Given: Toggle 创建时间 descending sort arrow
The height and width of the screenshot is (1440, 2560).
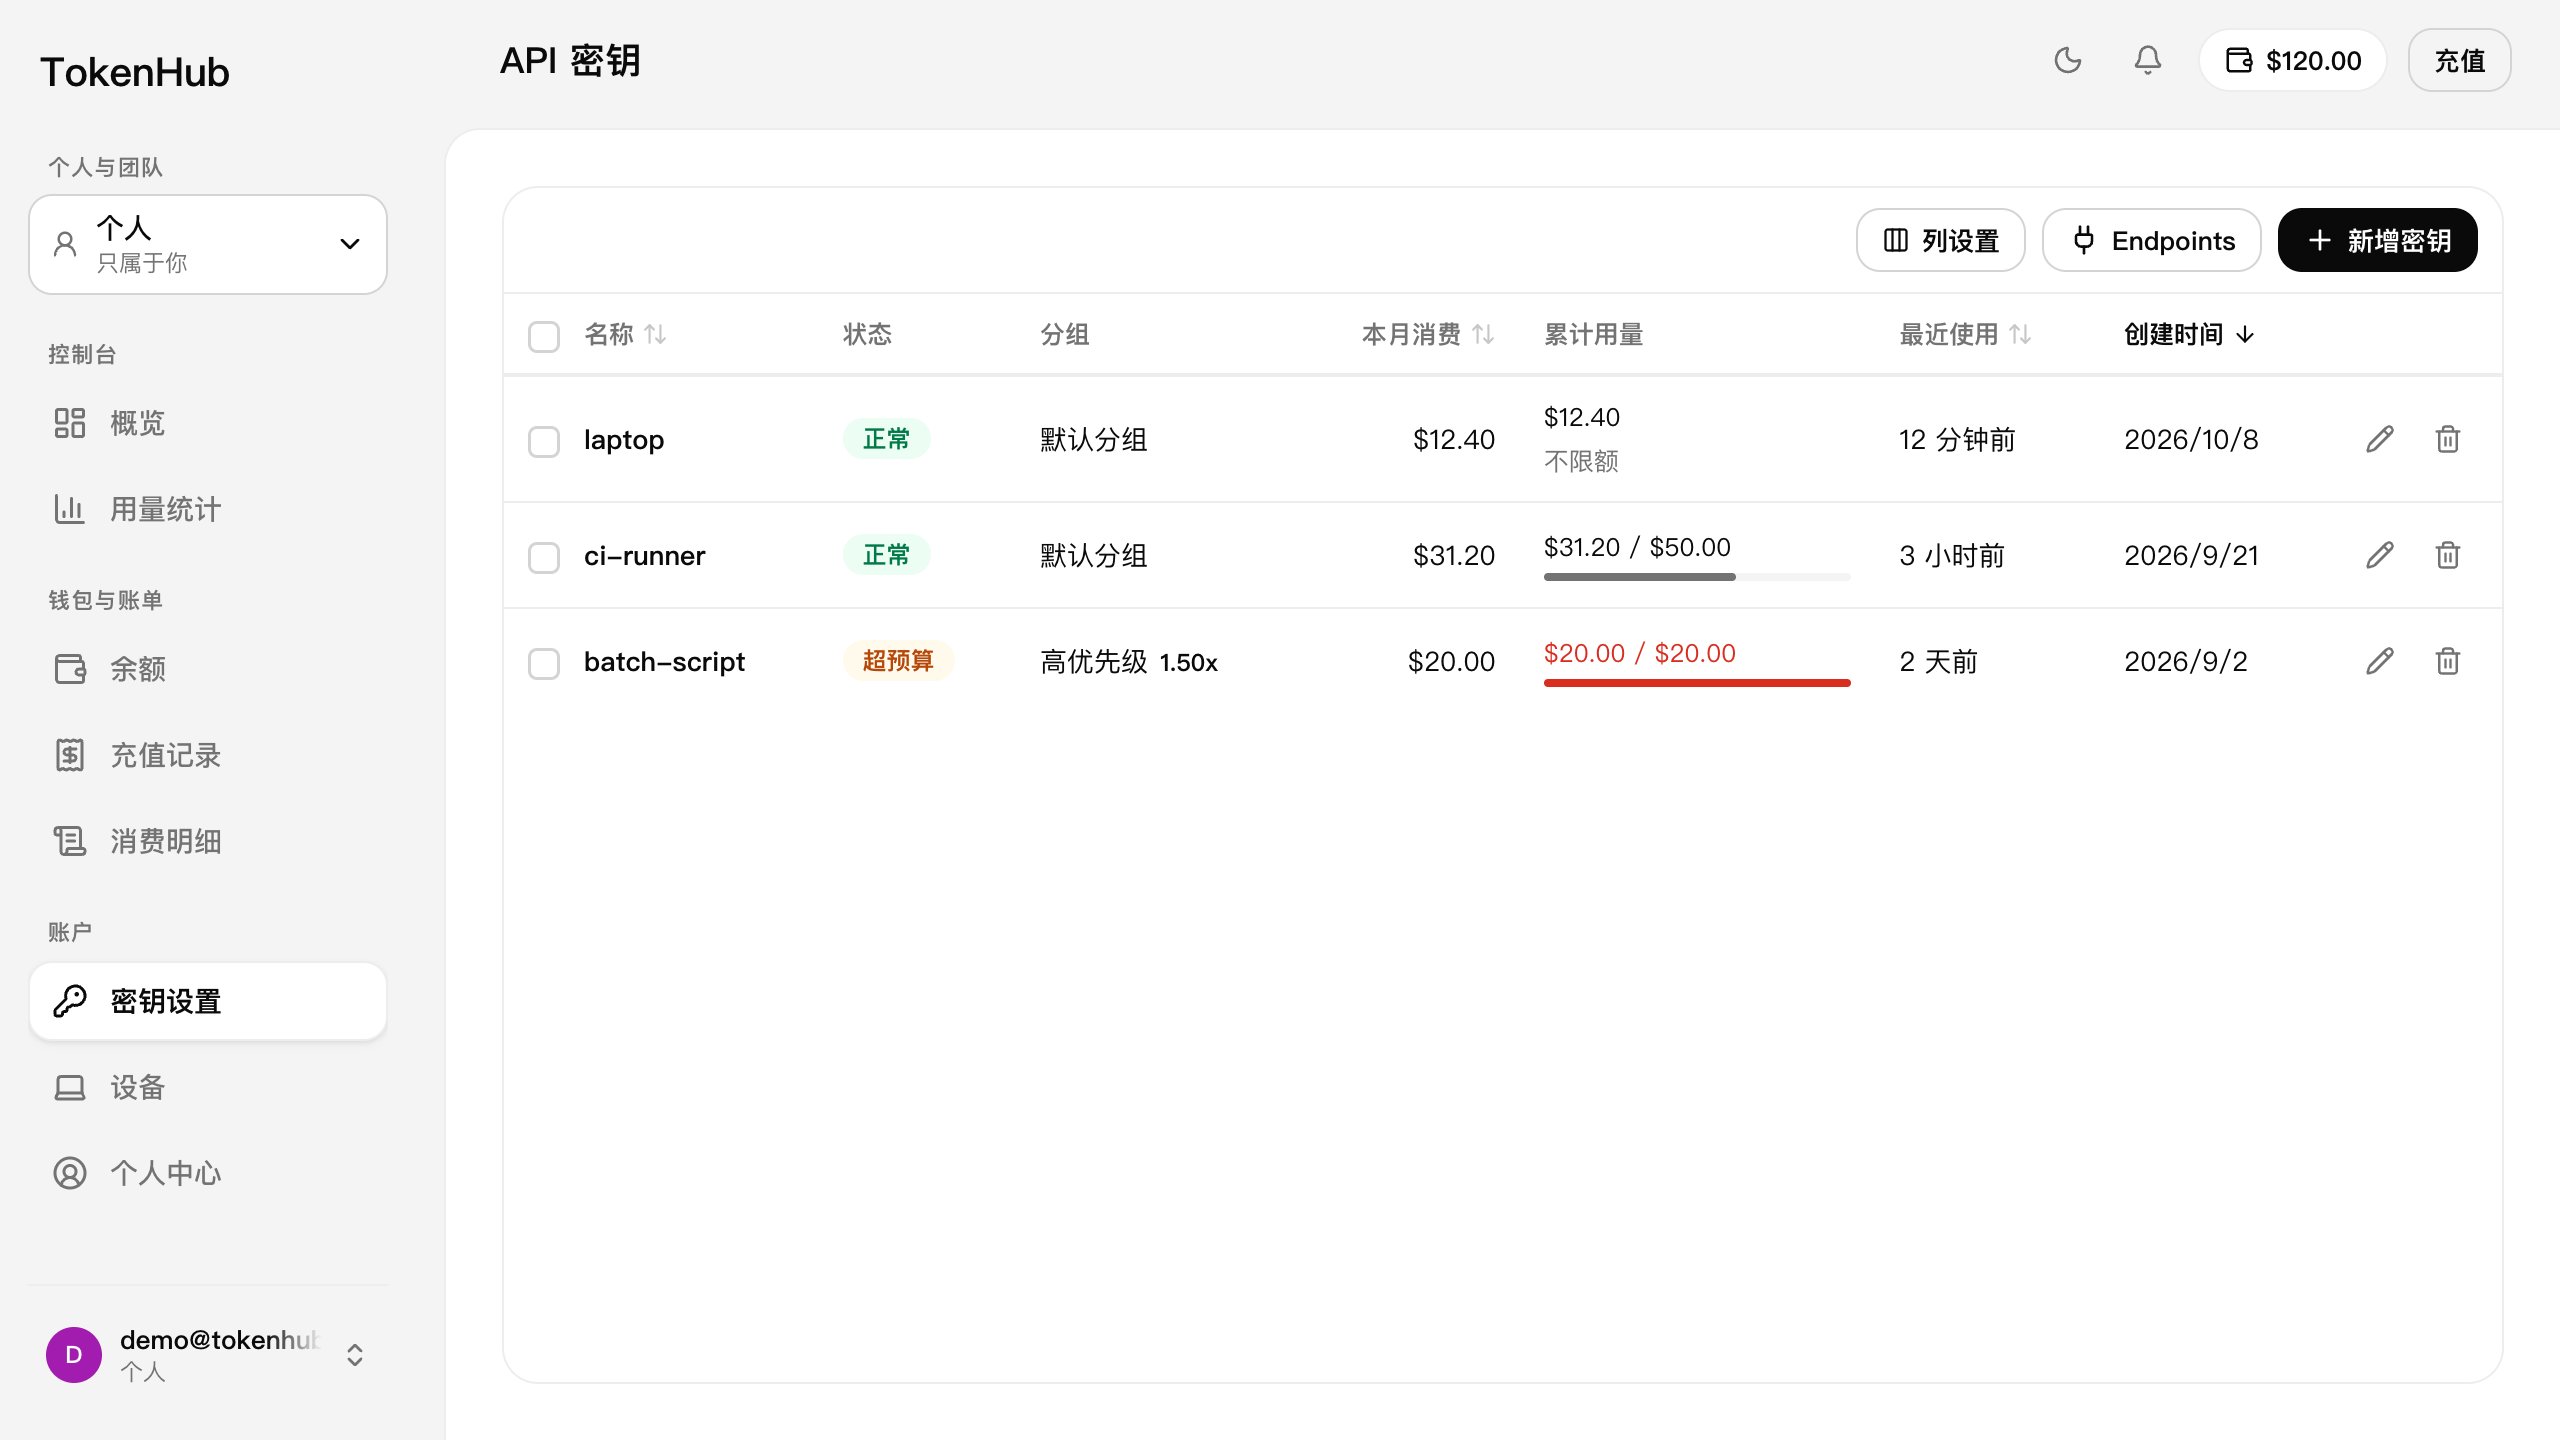Looking at the screenshot, I should click(x=2245, y=334).
